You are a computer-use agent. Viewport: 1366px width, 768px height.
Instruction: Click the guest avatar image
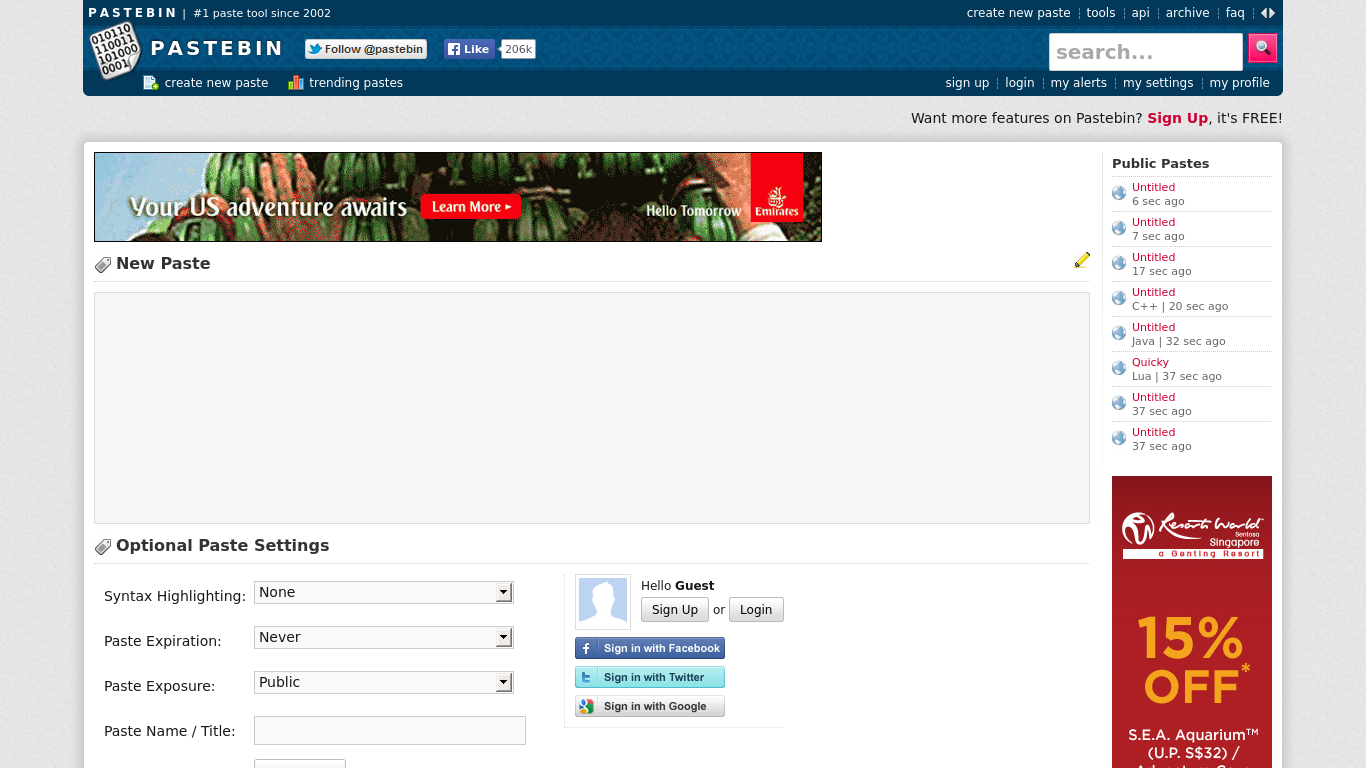pos(603,602)
